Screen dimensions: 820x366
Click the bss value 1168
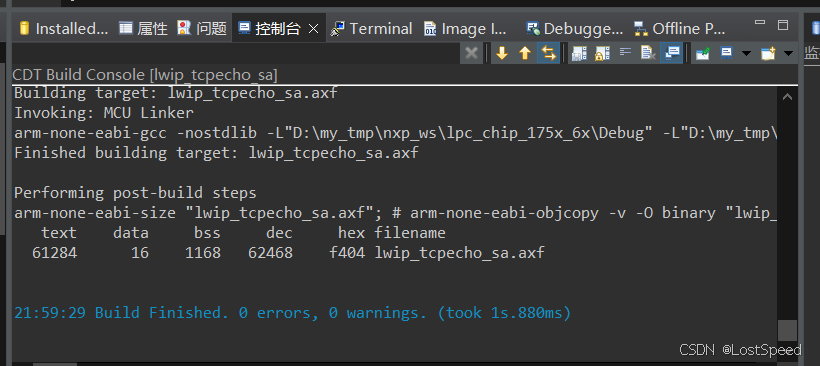pos(203,253)
